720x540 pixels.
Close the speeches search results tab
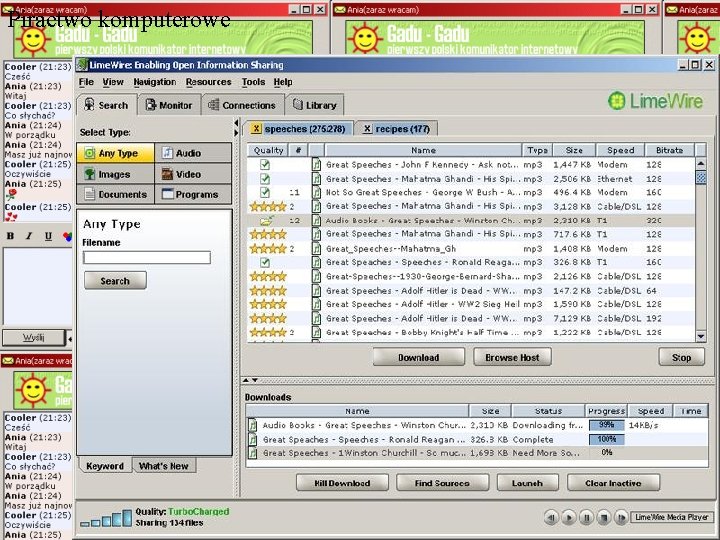256,129
